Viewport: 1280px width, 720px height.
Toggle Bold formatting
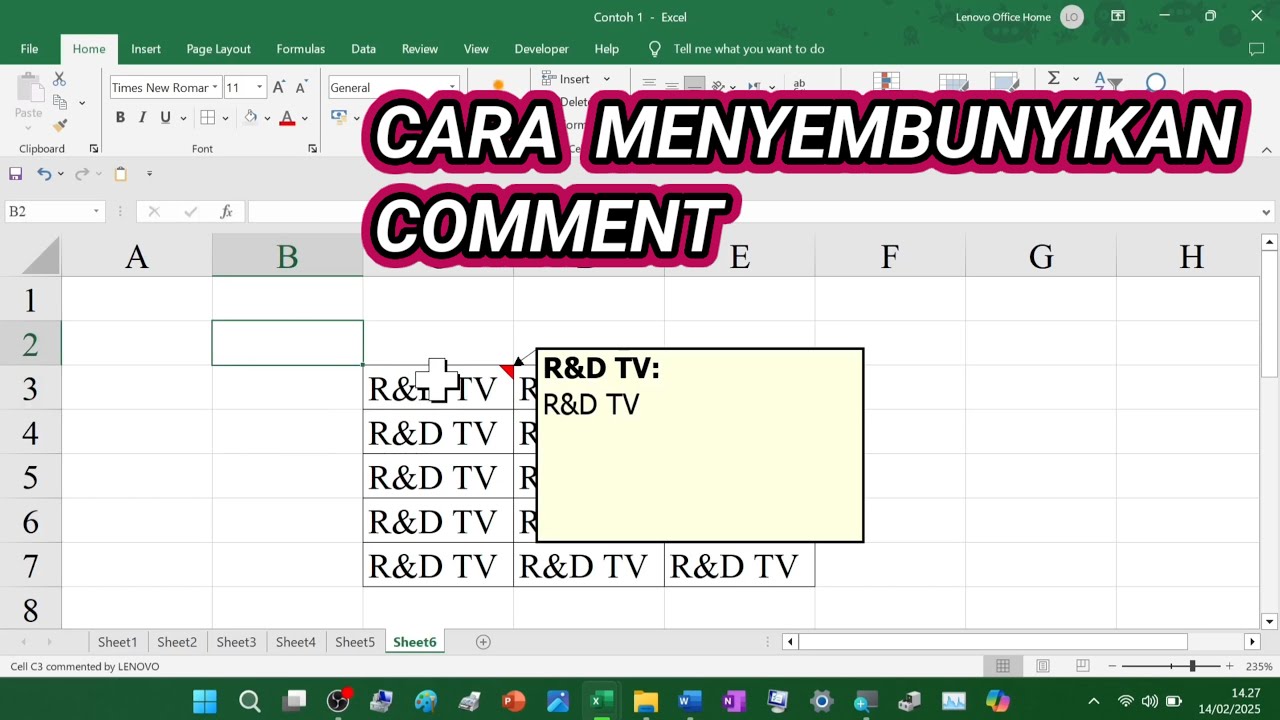(x=120, y=117)
